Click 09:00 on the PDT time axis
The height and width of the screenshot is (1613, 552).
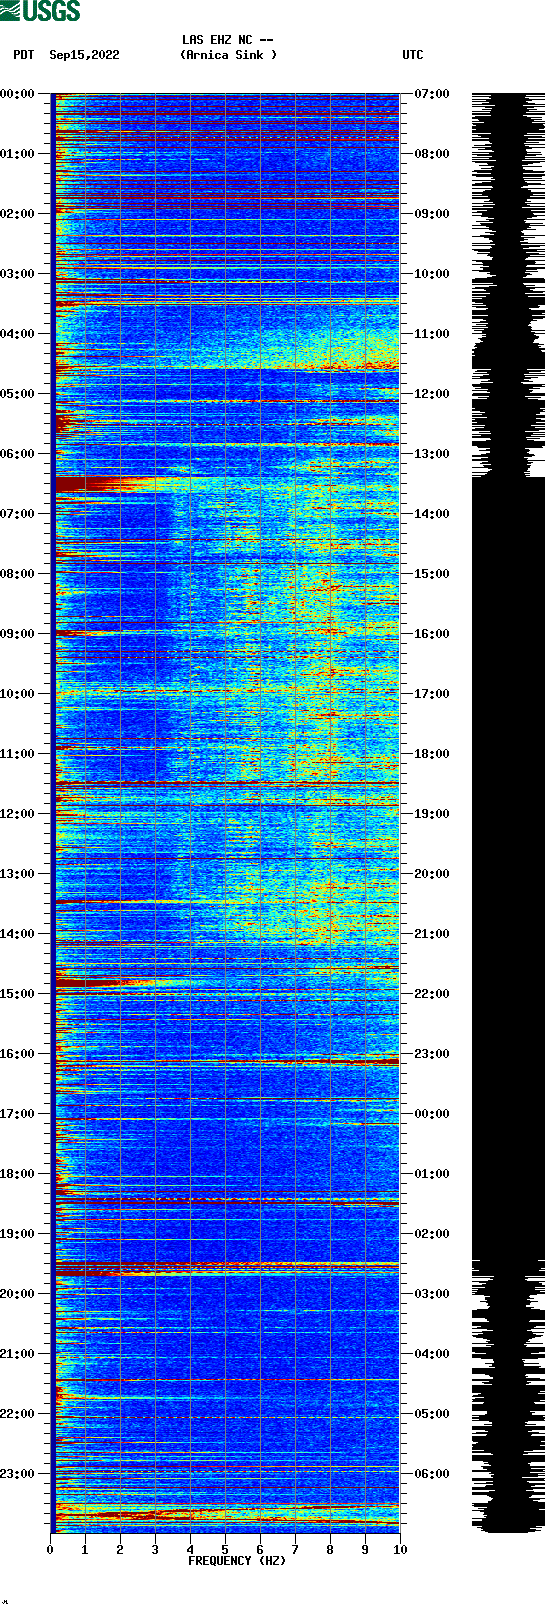click(x=18, y=634)
